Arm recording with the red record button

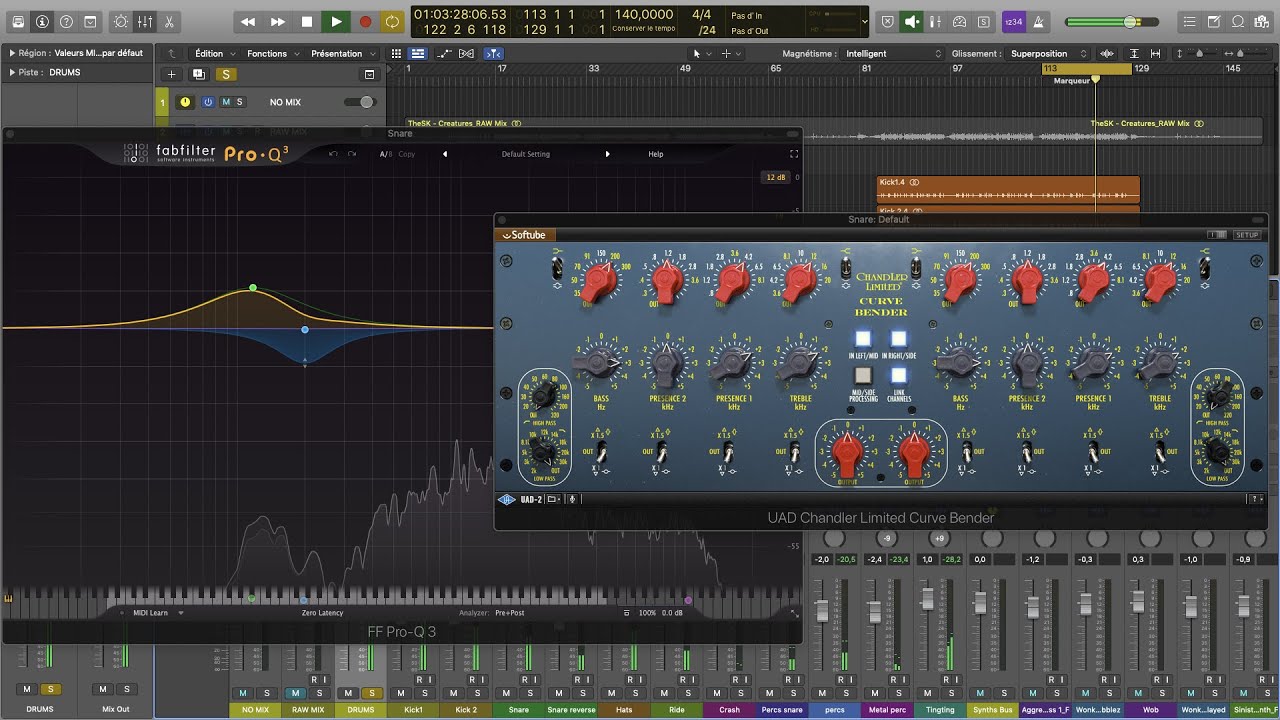tap(365, 21)
